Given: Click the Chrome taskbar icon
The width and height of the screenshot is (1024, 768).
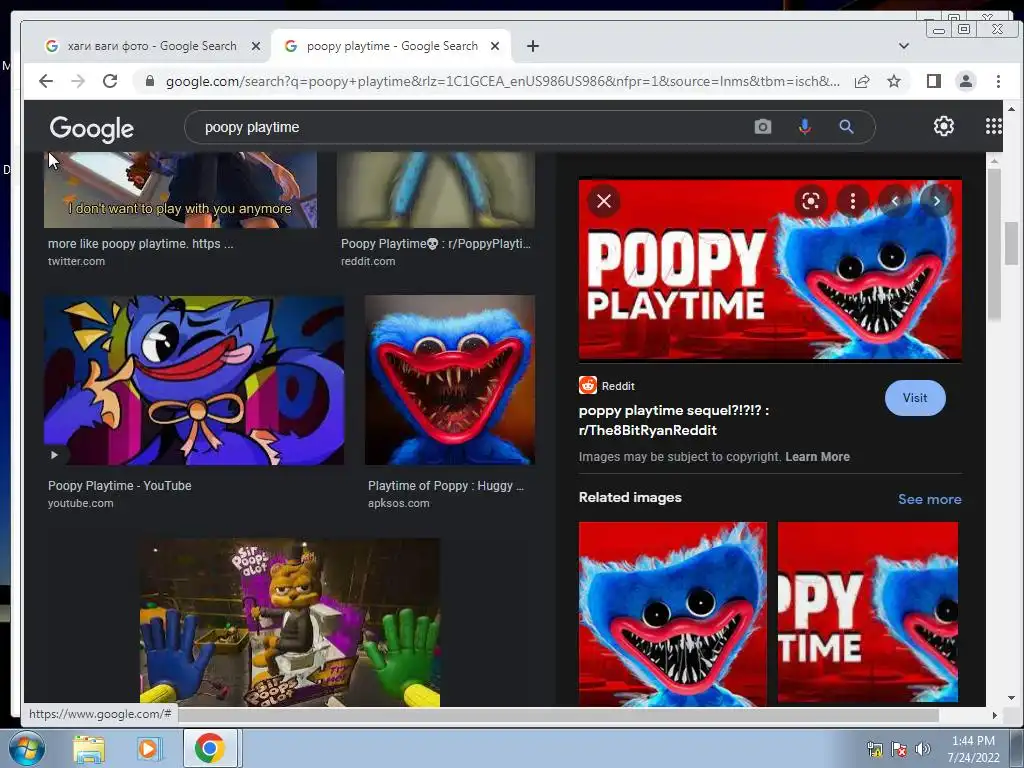Looking at the screenshot, I should (x=210, y=748).
